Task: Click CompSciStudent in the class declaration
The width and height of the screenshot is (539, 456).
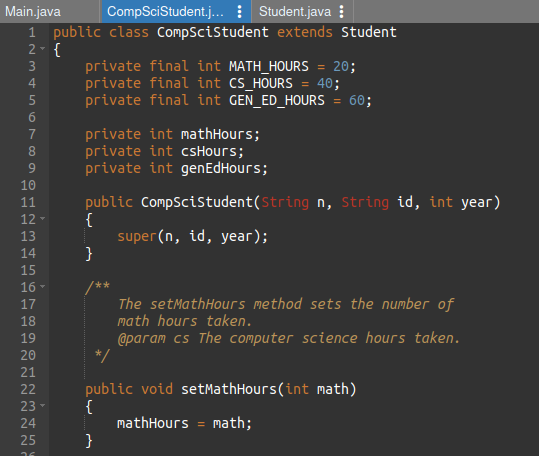Action: click(x=213, y=32)
